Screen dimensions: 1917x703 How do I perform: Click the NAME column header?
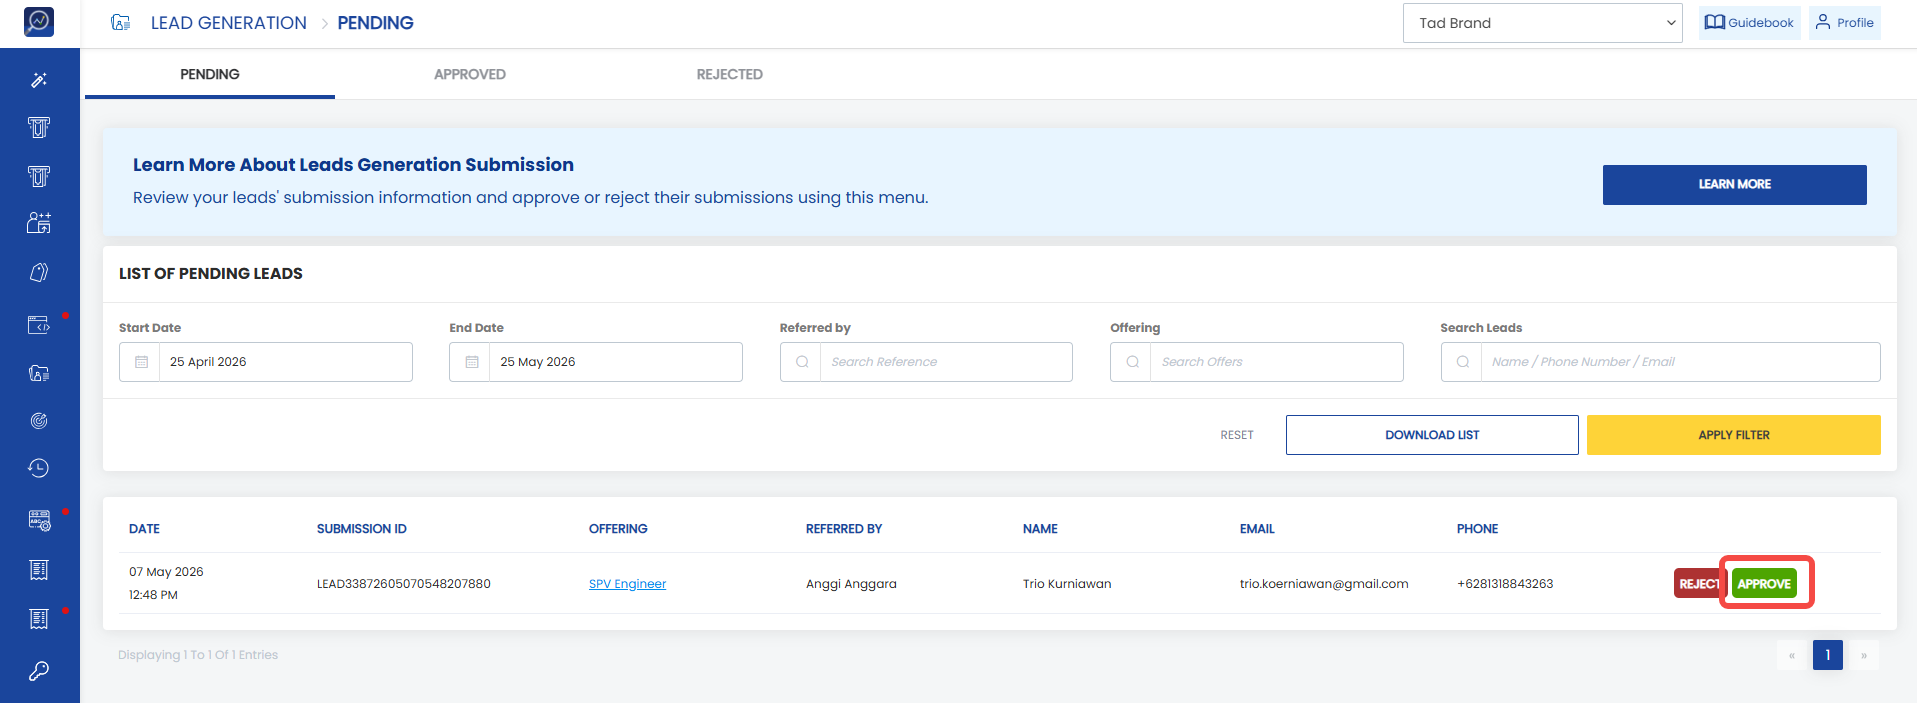coord(1040,529)
